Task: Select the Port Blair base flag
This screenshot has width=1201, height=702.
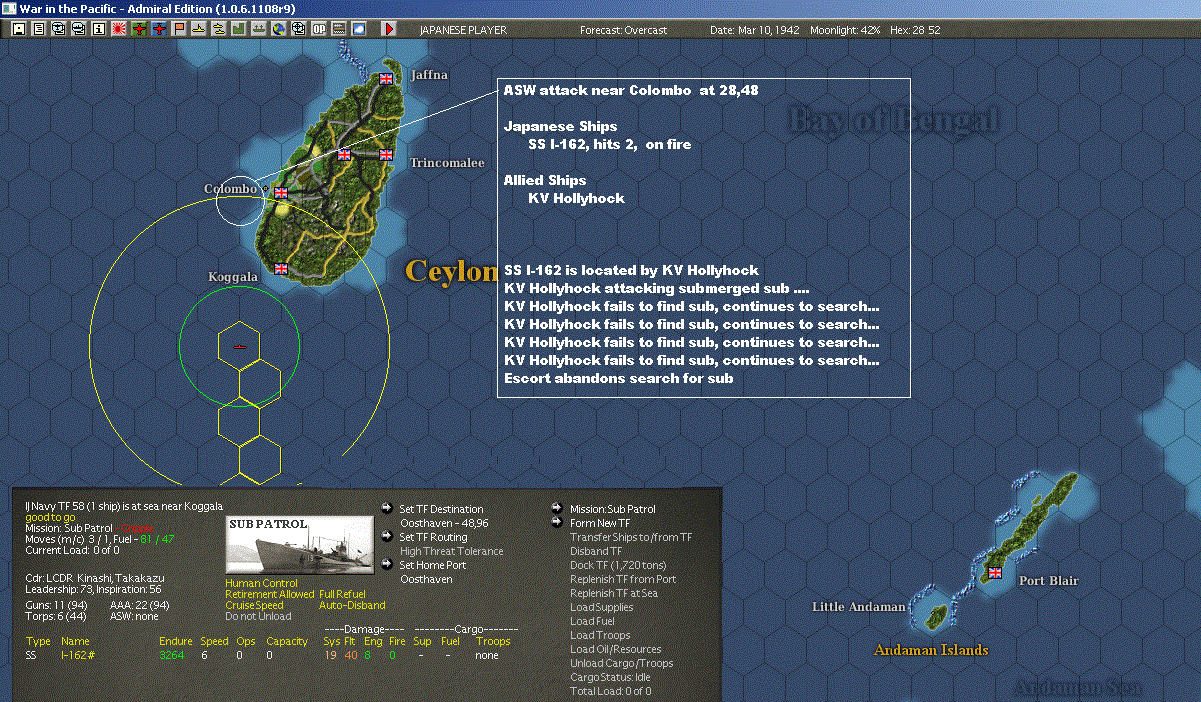Action: click(x=994, y=572)
